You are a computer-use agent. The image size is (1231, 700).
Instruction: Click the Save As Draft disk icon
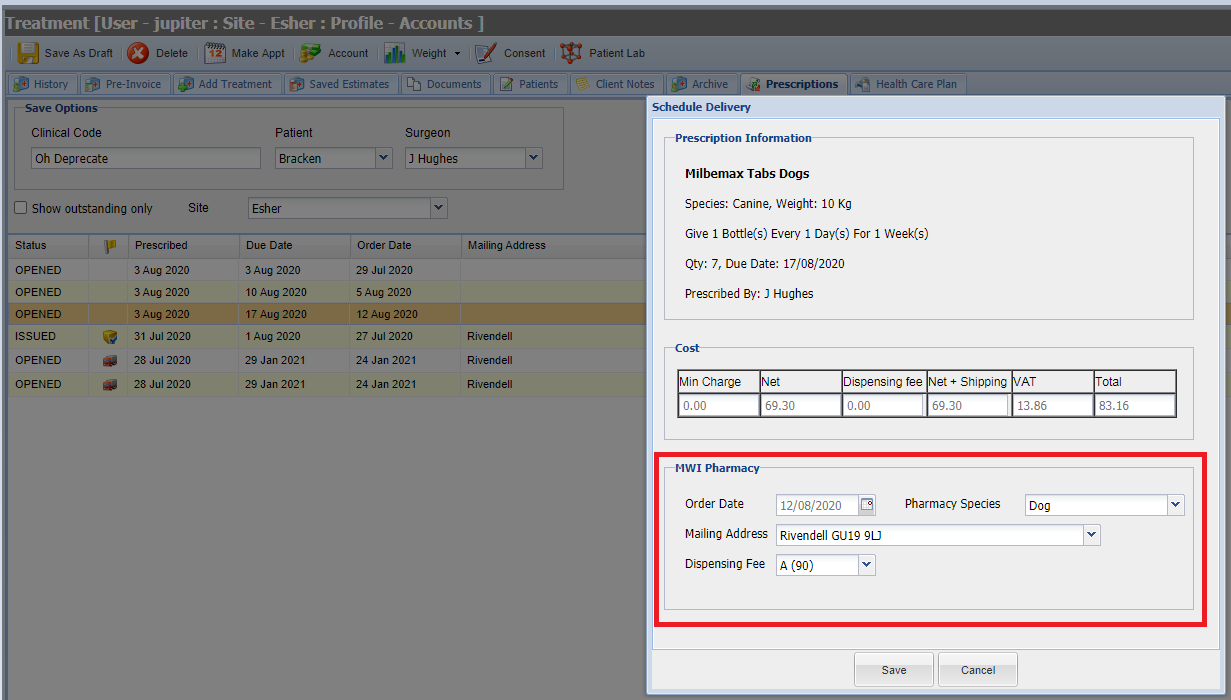click(28, 54)
